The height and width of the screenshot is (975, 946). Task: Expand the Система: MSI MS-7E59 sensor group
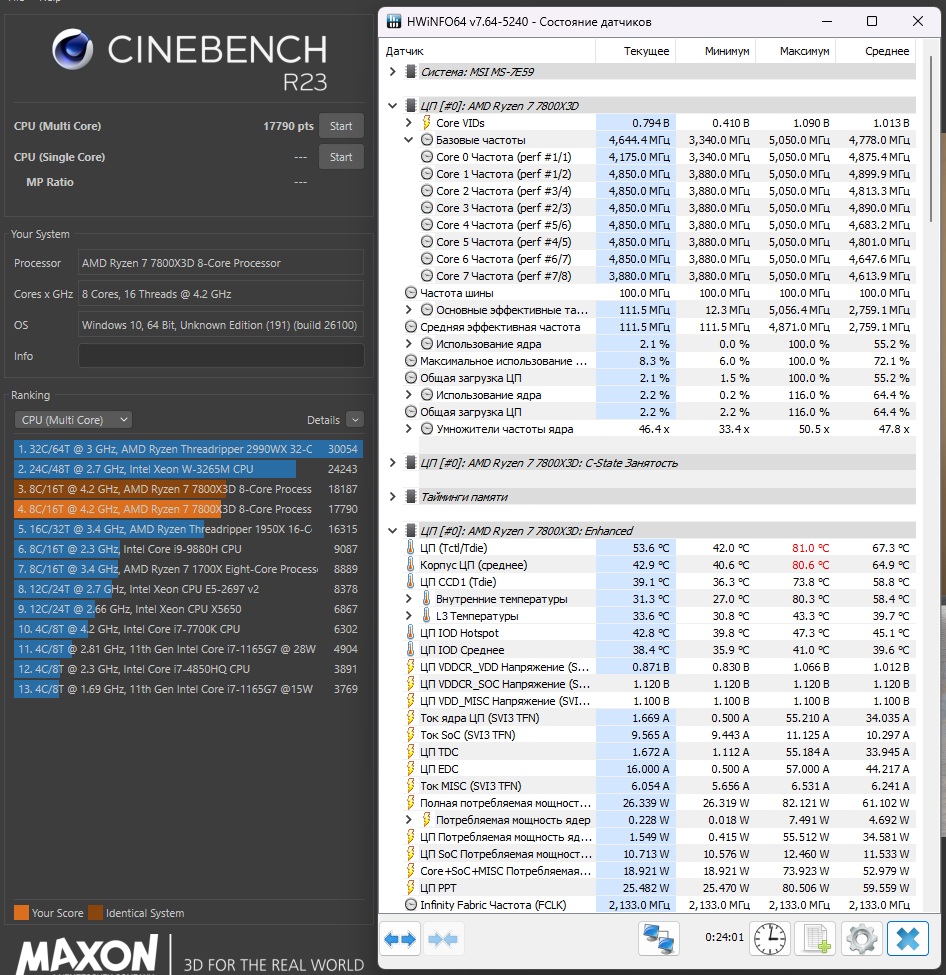392,72
